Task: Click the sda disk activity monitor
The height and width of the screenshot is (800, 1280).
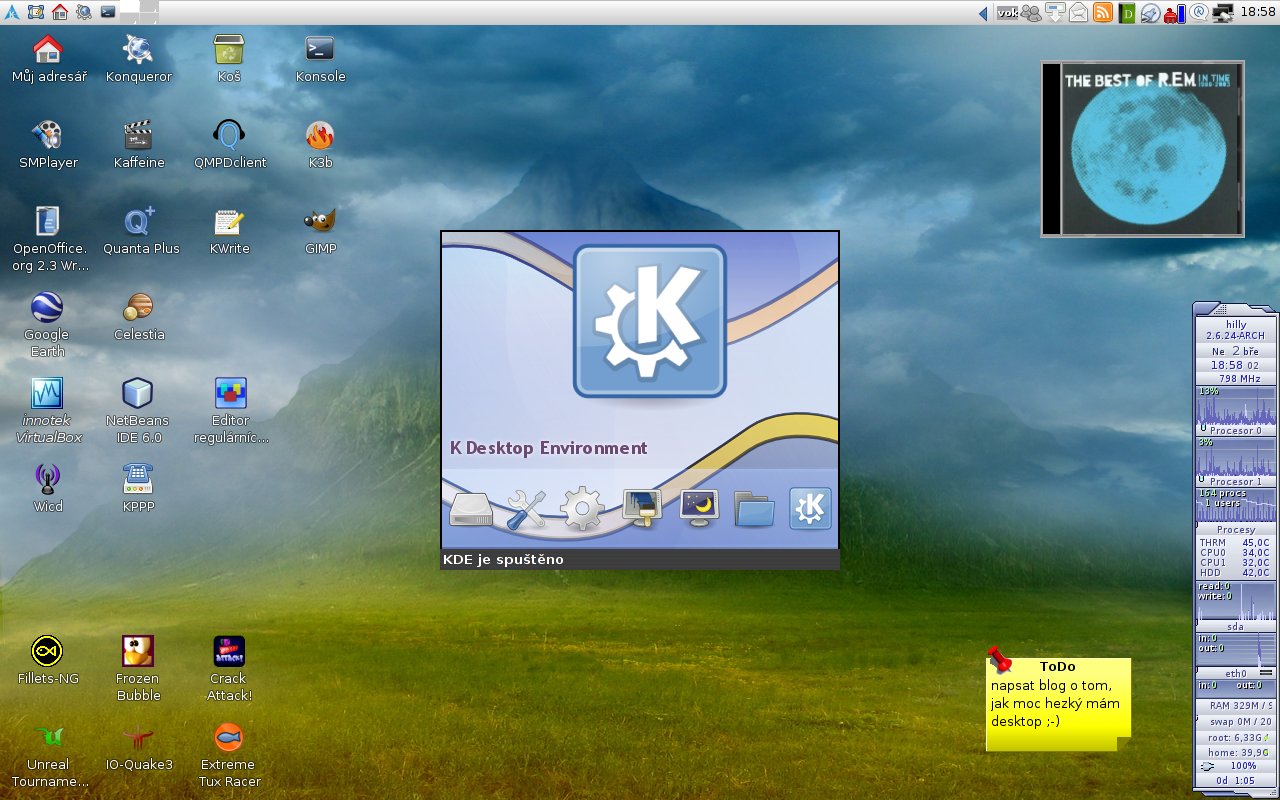Action: pyautogui.click(x=1237, y=607)
